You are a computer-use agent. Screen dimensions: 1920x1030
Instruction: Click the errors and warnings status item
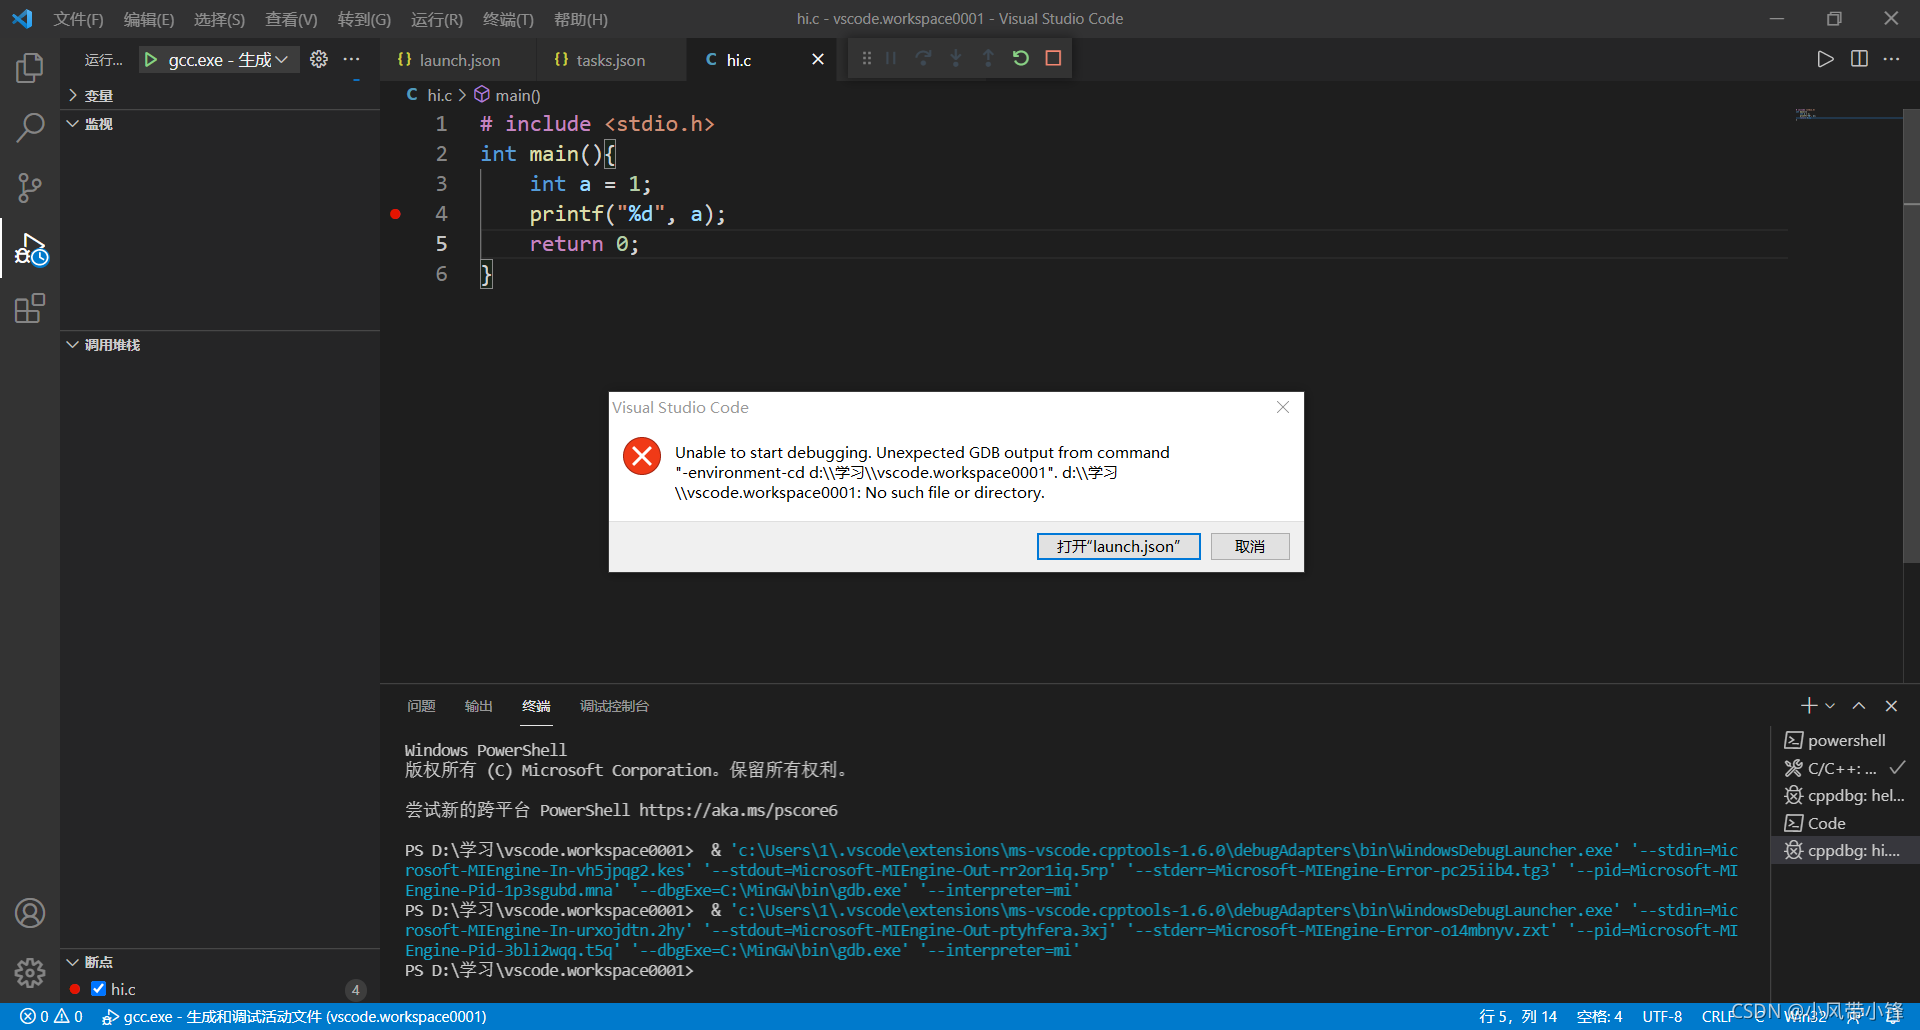[51, 1016]
